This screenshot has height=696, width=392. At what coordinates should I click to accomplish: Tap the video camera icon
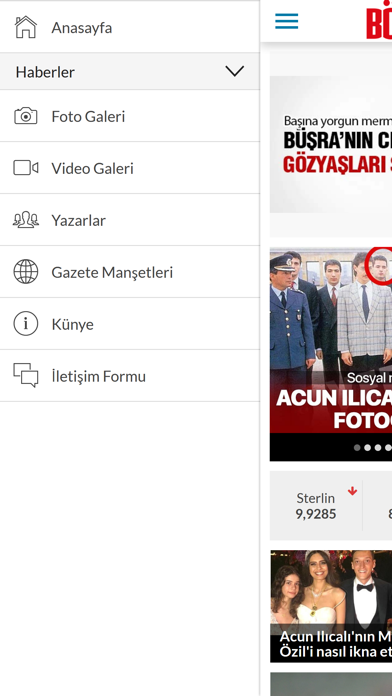pyautogui.click(x=26, y=168)
